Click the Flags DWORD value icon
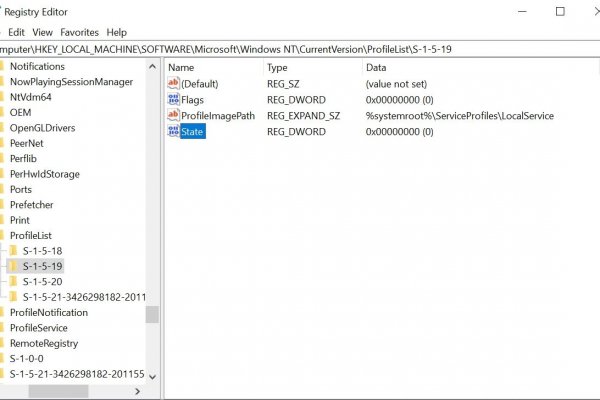 coord(173,100)
